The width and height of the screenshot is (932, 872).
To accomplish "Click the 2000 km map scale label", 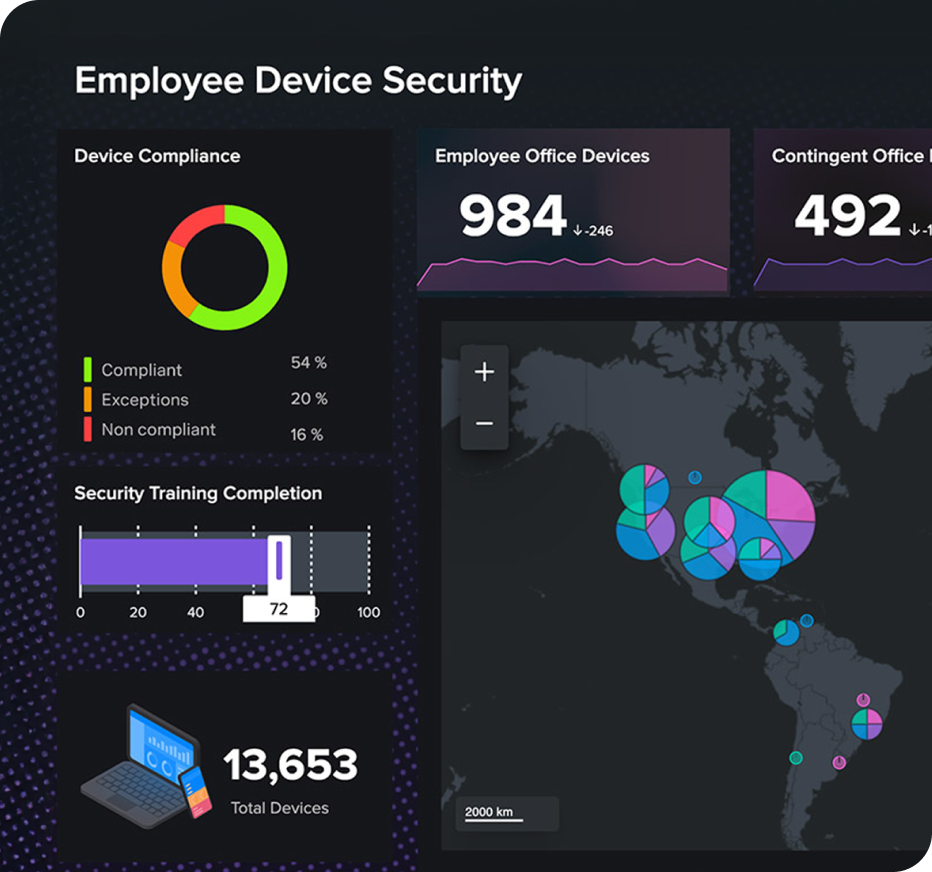I will click(x=487, y=813).
